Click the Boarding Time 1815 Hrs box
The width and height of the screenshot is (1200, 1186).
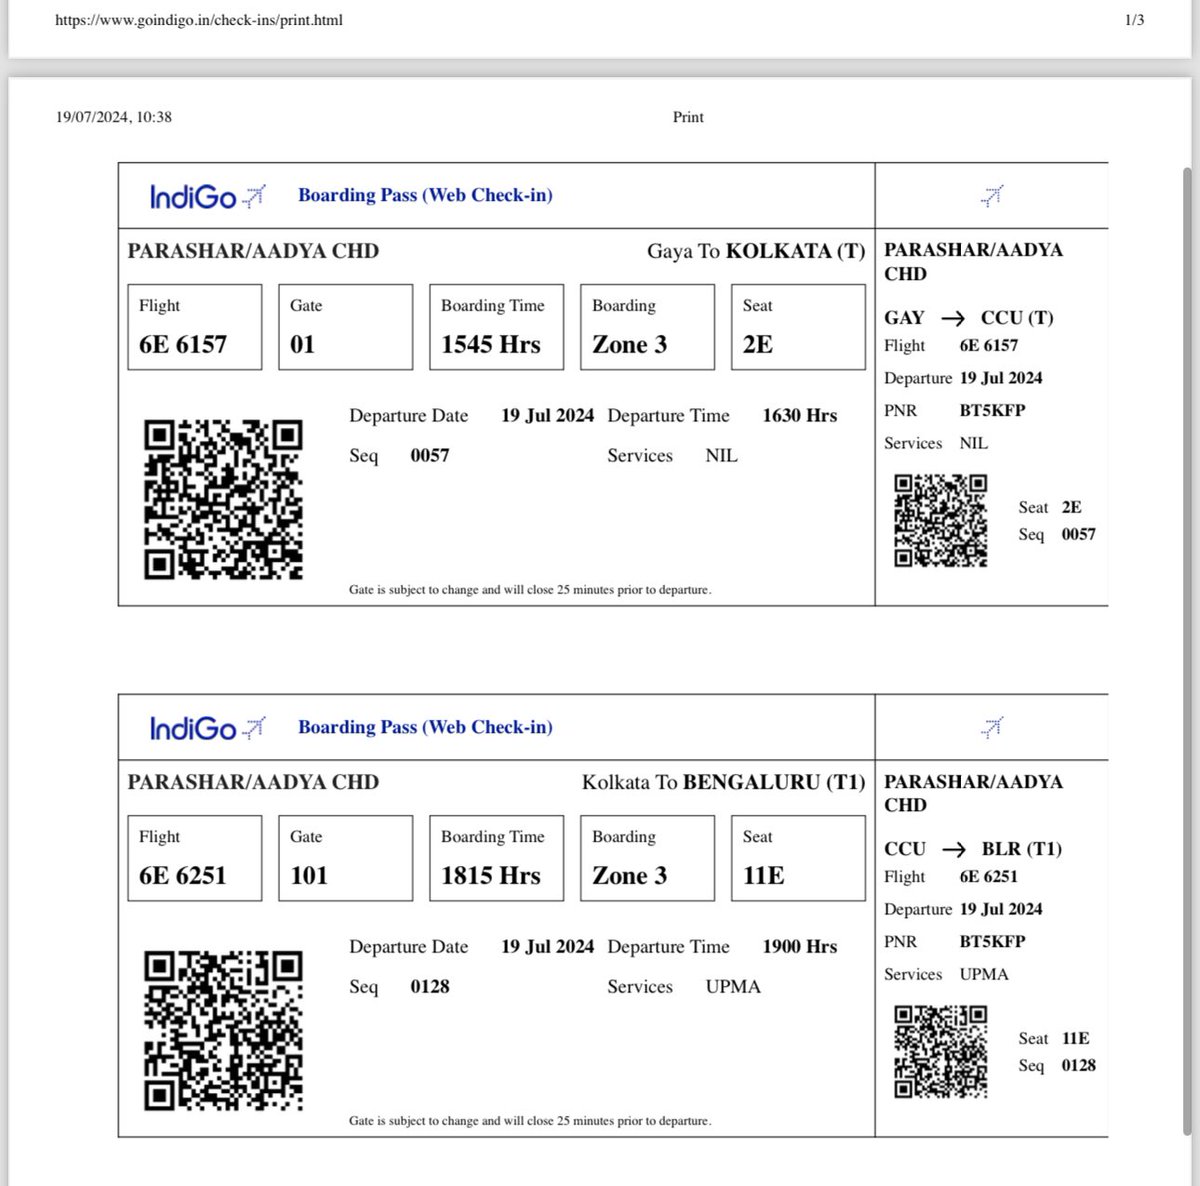497,858
